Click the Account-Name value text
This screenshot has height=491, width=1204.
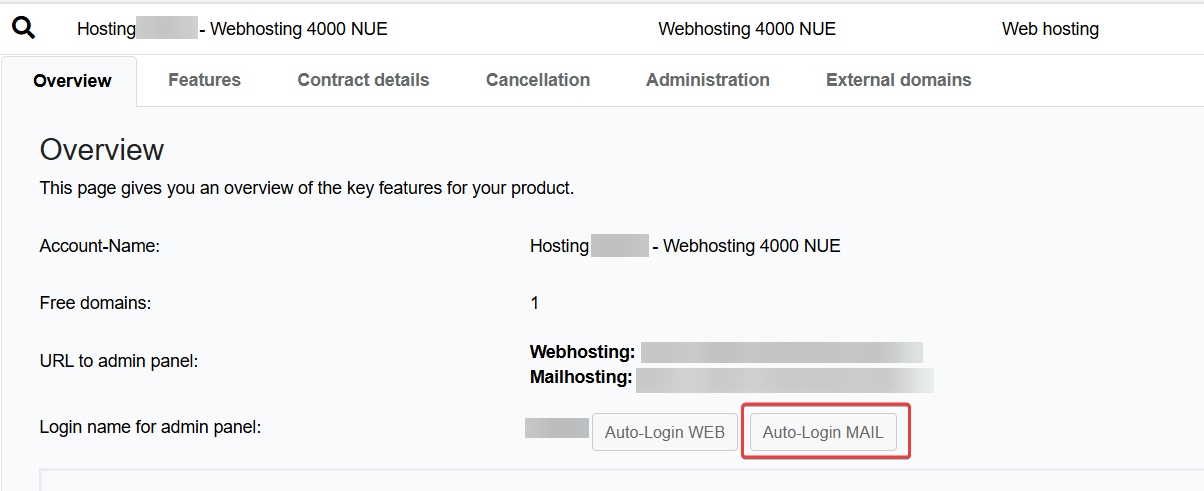[x=685, y=246]
